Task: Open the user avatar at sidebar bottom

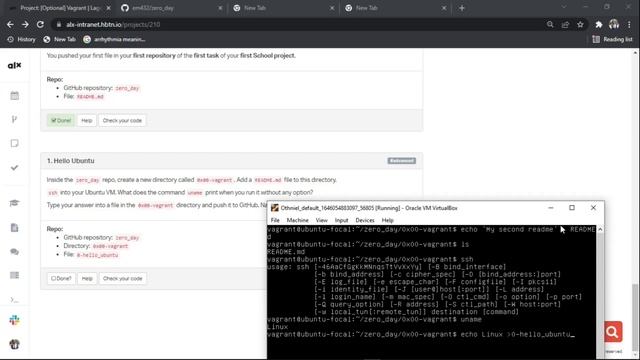Action: click(14, 344)
